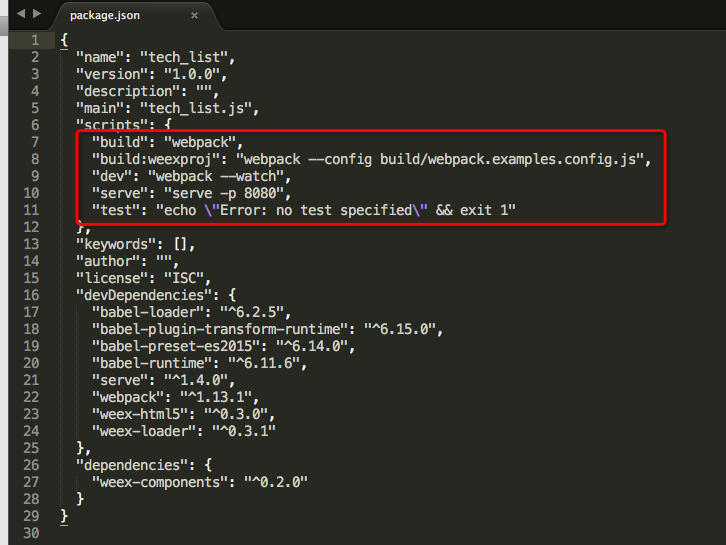Click the "dev" key on line 9
The height and width of the screenshot is (545, 726).
coord(112,176)
